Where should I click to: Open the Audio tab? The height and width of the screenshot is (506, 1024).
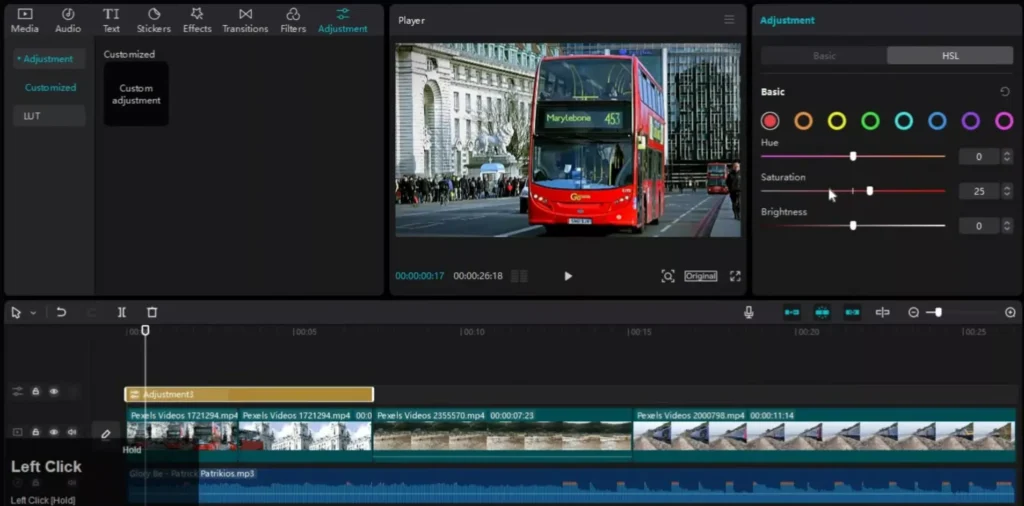(x=68, y=21)
